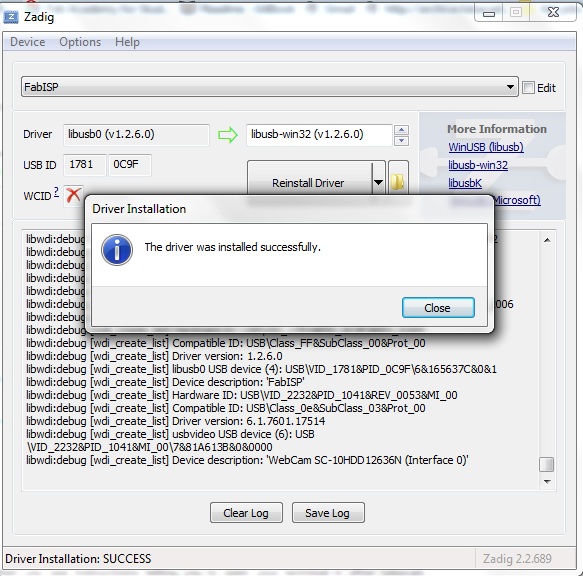Close the Driver Installation dialog
The width and height of the screenshot is (583, 576).
[438, 308]
